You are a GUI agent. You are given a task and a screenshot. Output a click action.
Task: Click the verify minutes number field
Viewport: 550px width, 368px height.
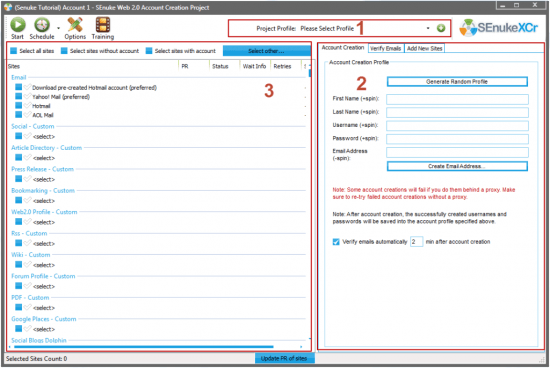point(416,242)
